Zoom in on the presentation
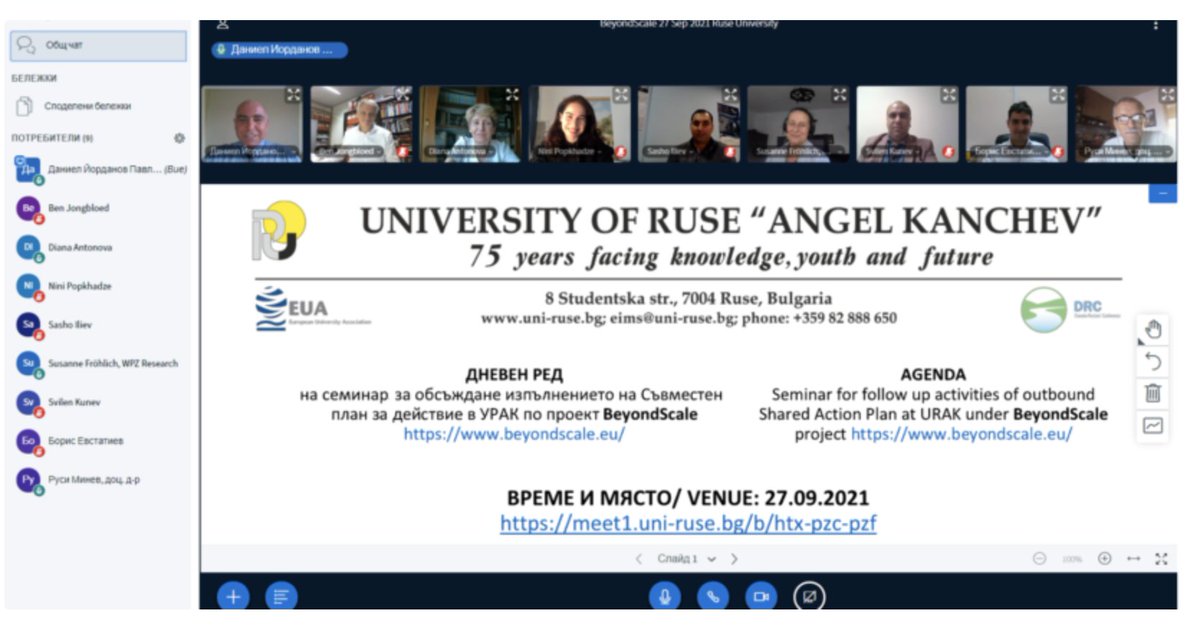This screenshot has width=1200, height=626. point(1104,559)
